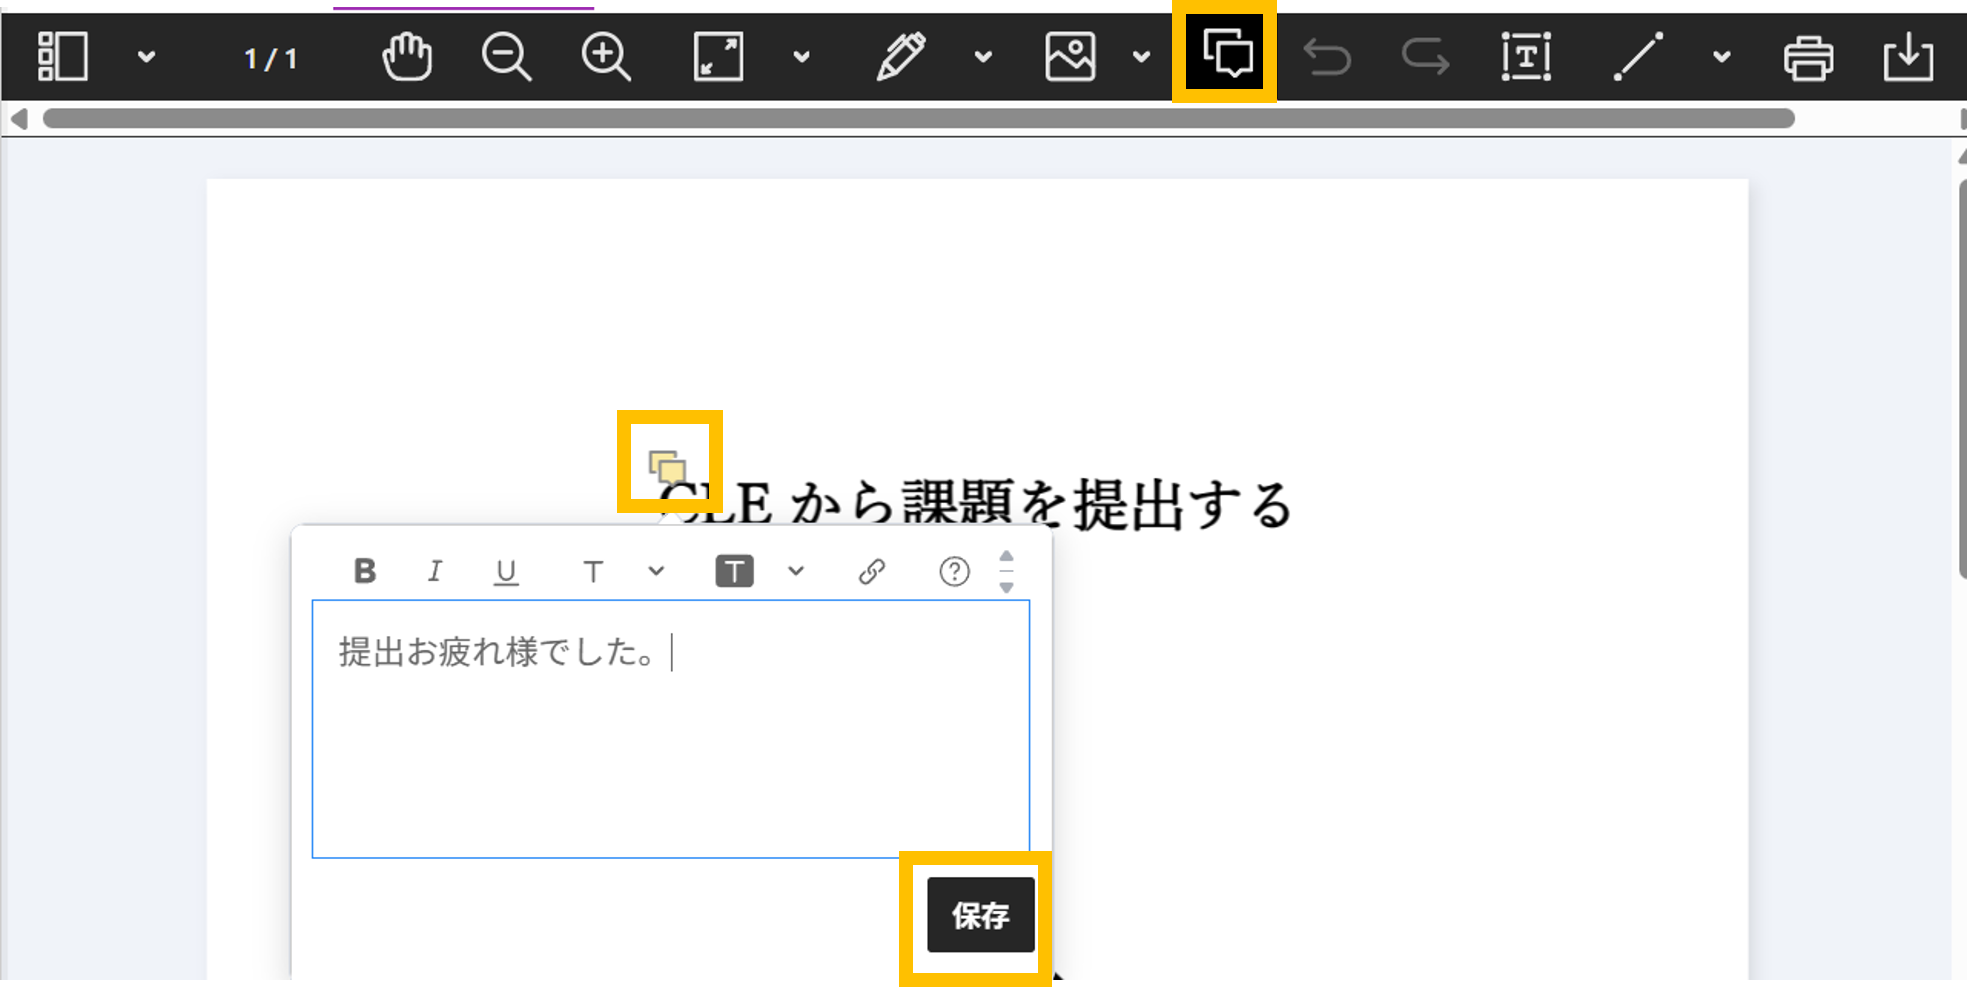
Task: Open the fit options dropdown arrow
Action: (801, 57)
